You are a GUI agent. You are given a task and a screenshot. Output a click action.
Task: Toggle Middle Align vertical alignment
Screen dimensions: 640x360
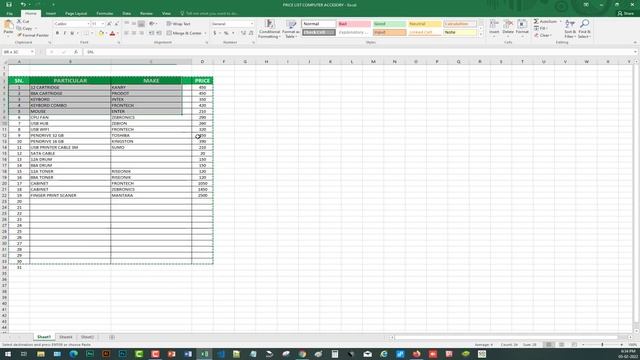(x=134, y=24)
